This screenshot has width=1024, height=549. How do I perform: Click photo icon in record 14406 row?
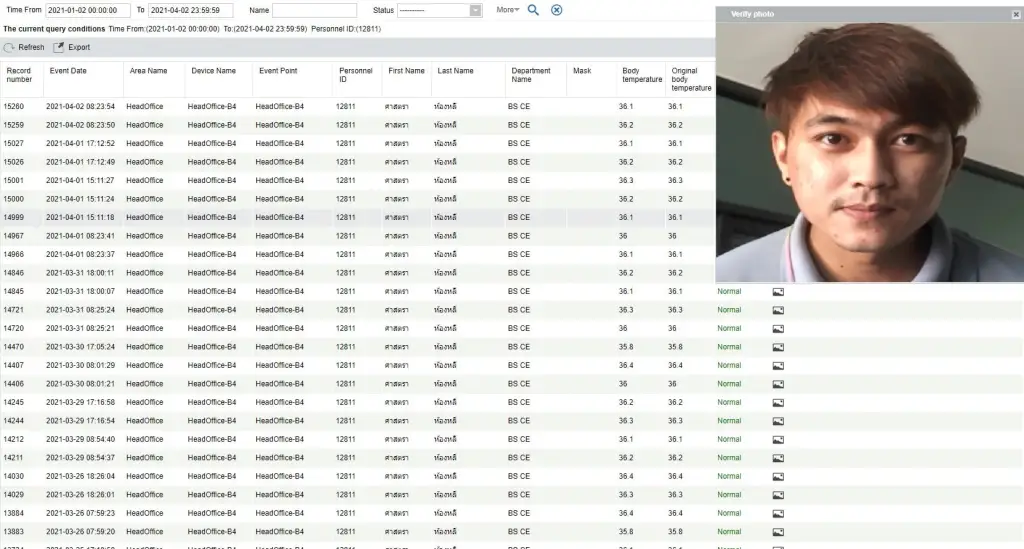778,384
